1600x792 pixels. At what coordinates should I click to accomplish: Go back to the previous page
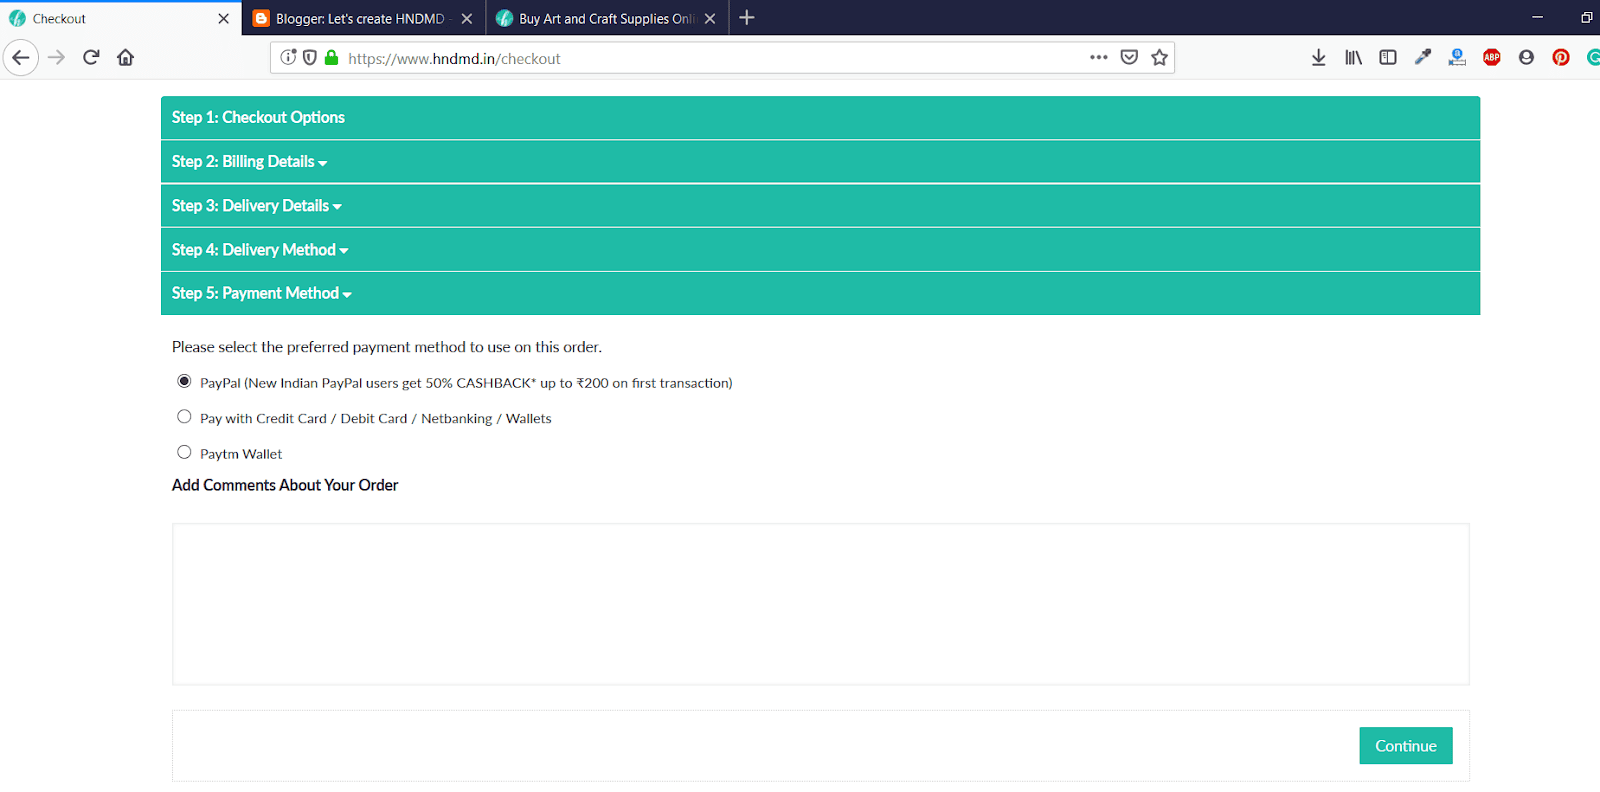point(21,58)
